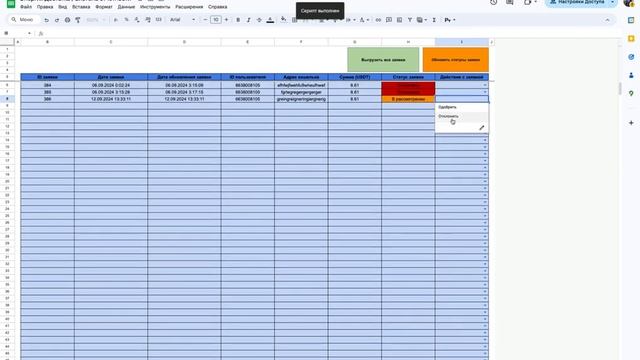Open the filter views dropdown
The height and width of the screenshot is (360, 640).
tap(422, 20)
